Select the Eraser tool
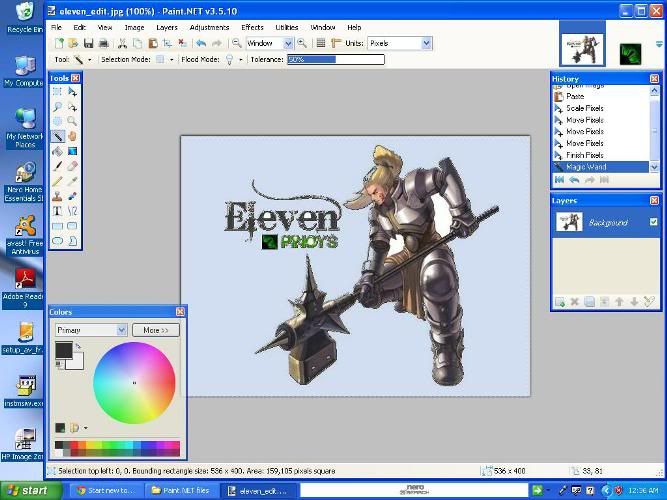Image resolution: width=667 pixels, height=500 pixels. click(x=72, y=166)
